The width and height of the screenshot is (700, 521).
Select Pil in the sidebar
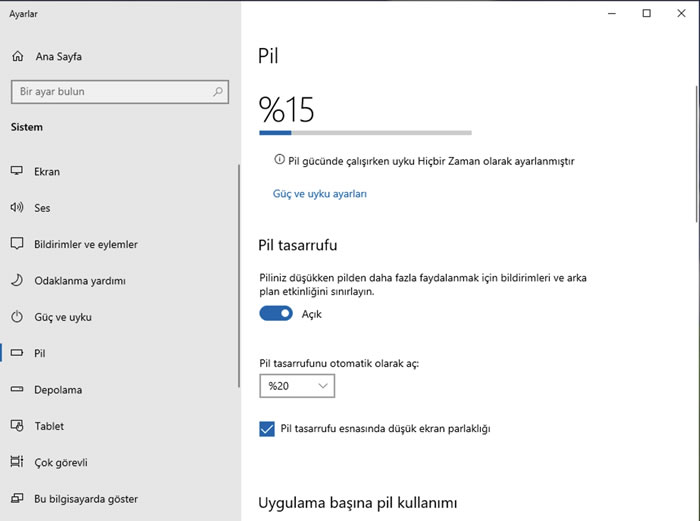click(x=40, y=354)
